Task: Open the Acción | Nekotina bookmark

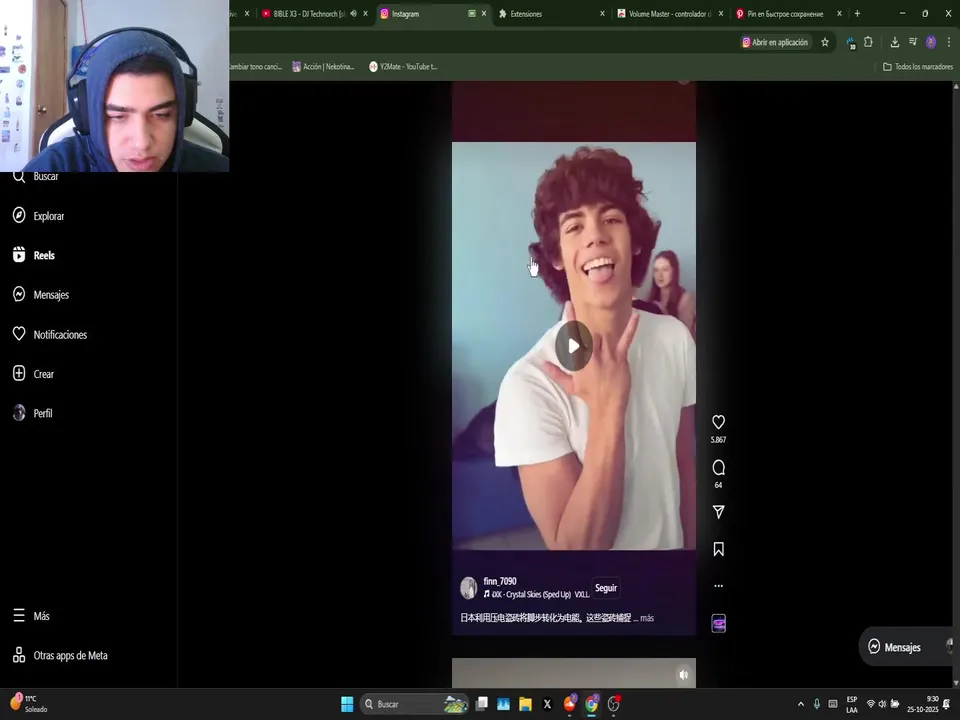Action: (x=323, y=67)
